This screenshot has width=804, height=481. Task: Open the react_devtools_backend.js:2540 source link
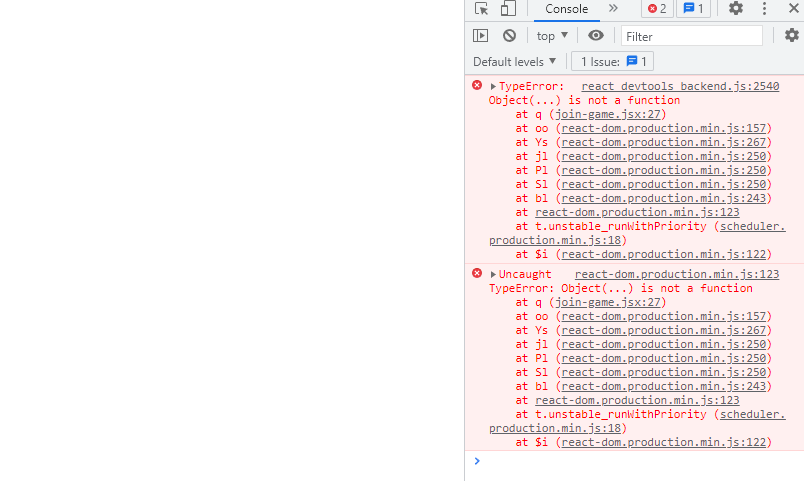[680, 86]
